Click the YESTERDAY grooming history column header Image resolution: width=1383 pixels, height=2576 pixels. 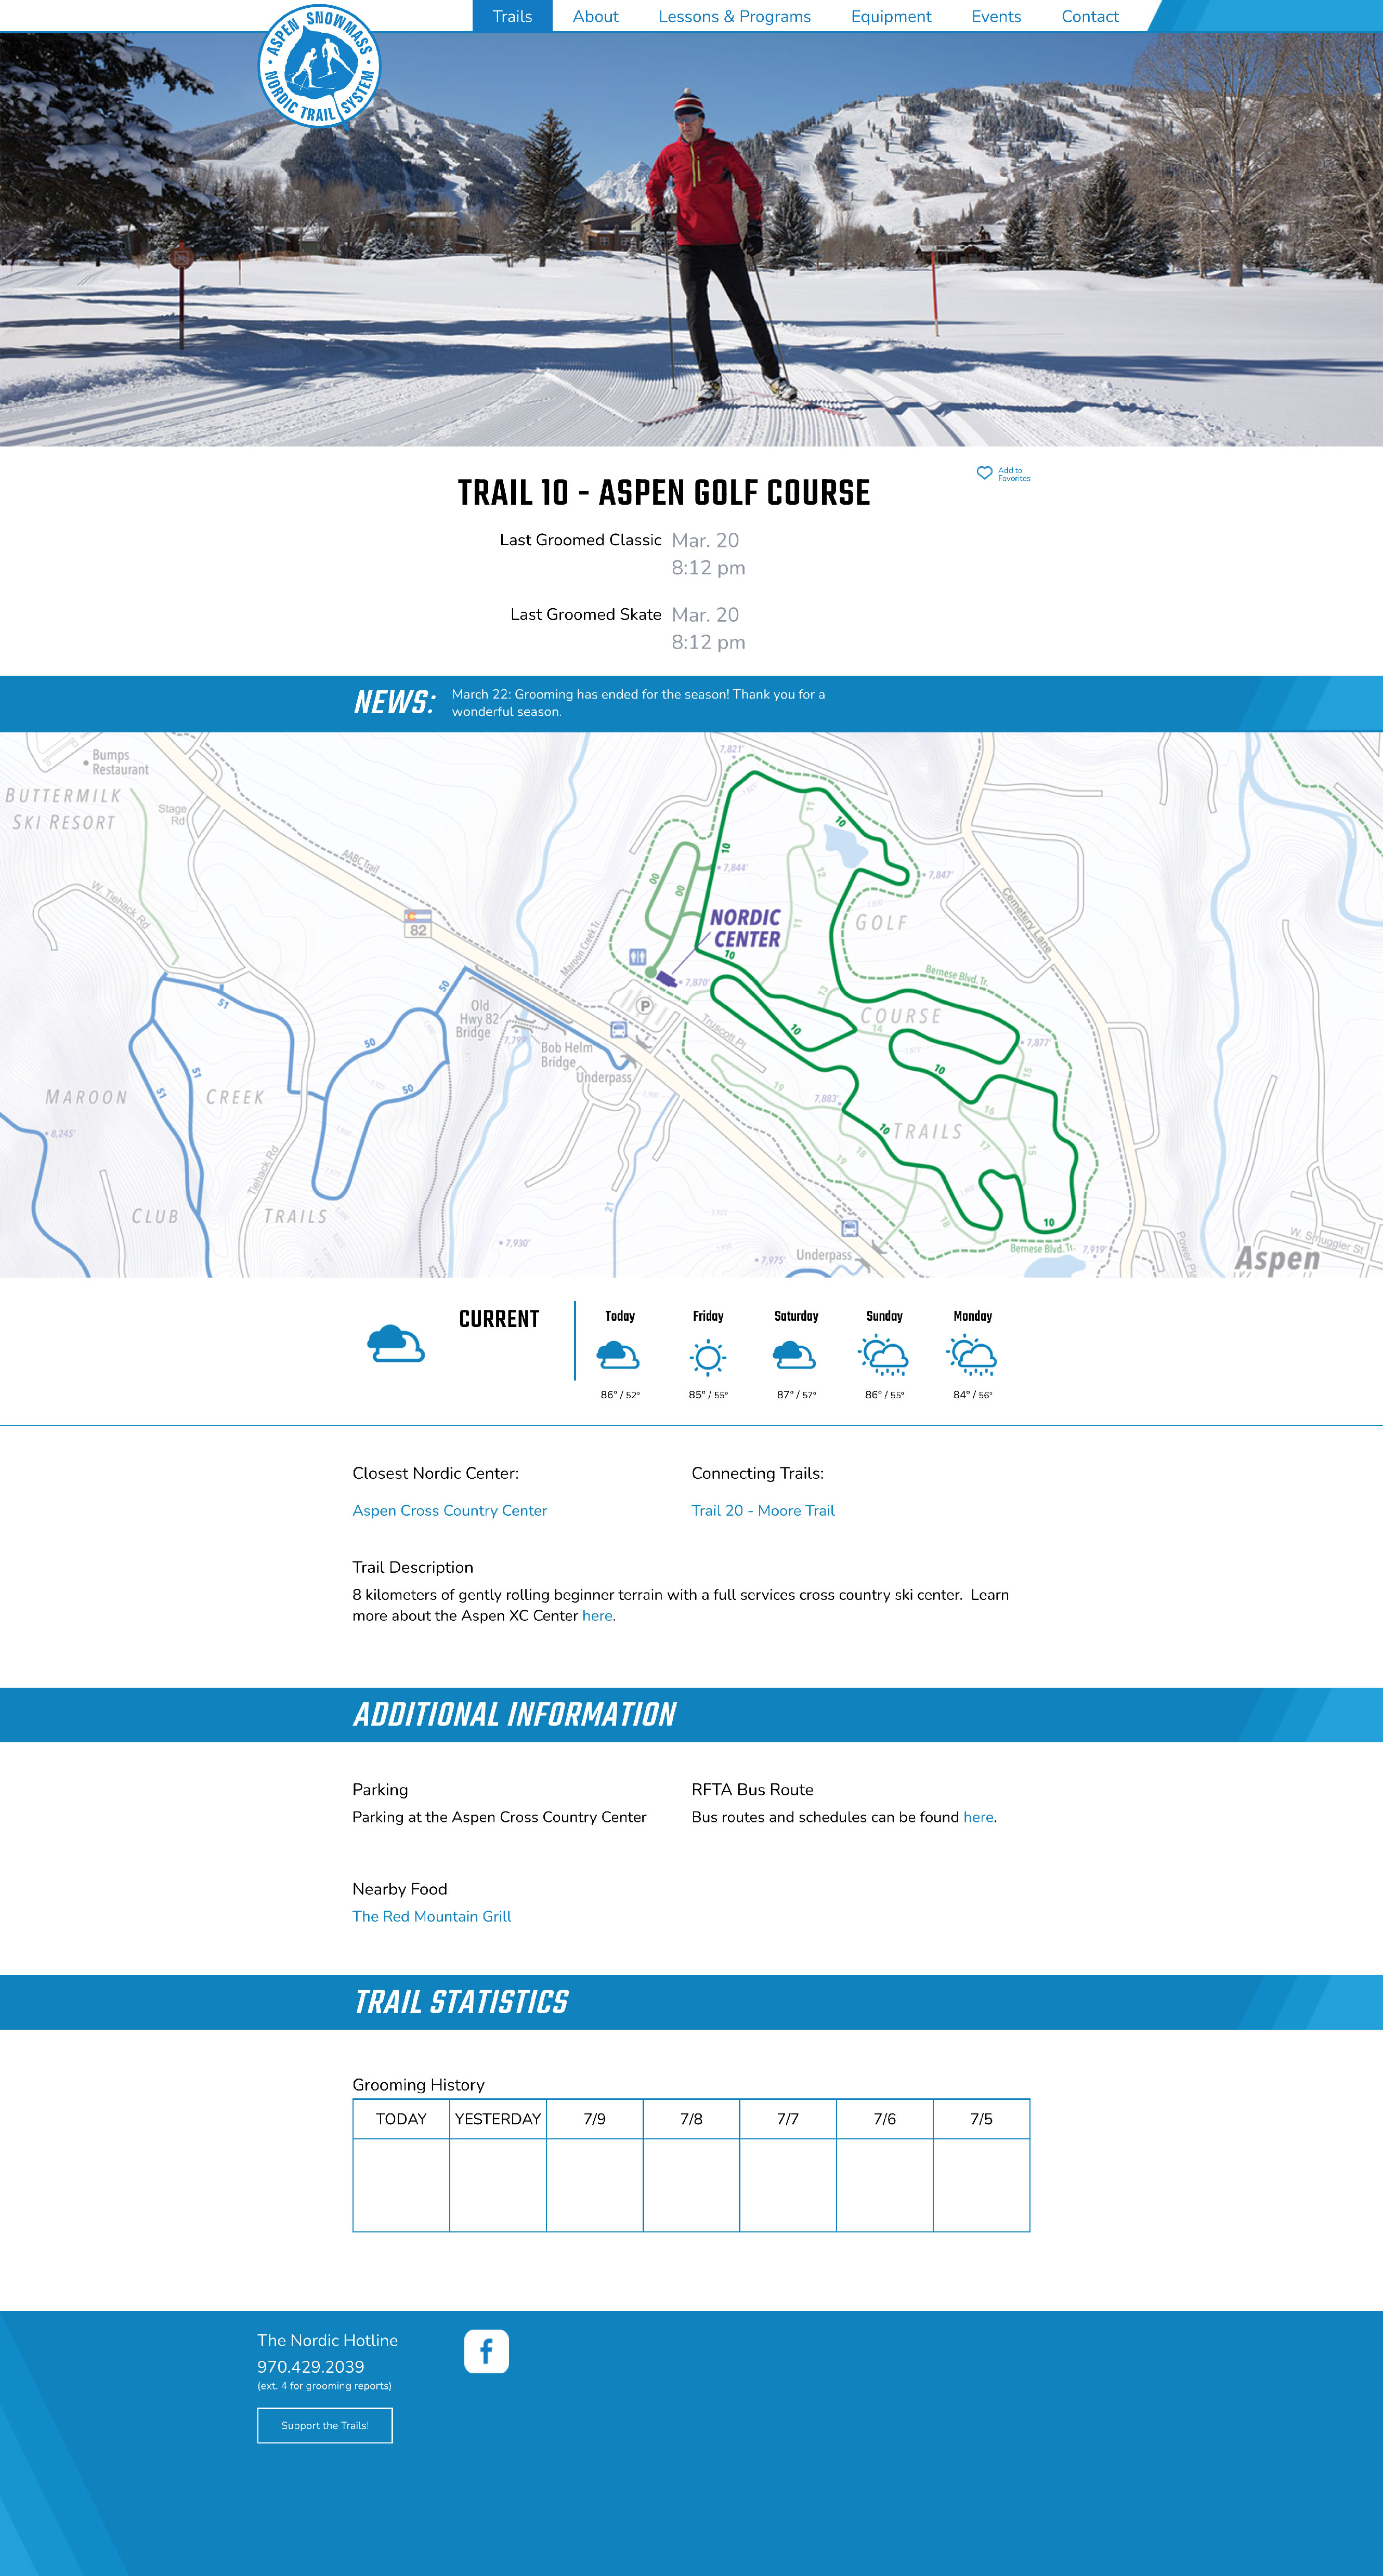click(x=498, y=2119)
